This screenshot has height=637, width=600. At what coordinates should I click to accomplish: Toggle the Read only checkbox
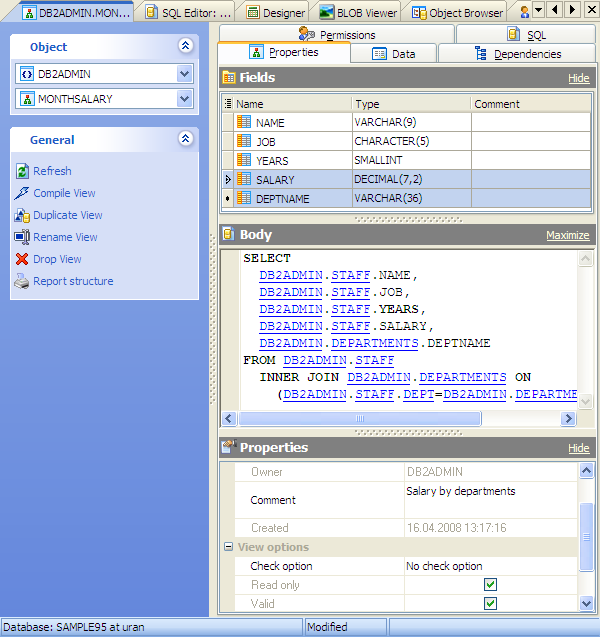[x=490, y=585]
